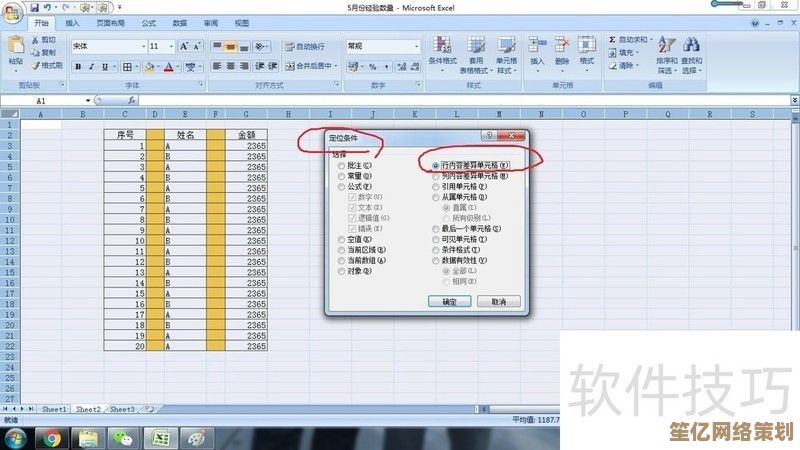Click the column G header
Image resolution: width=800 pixels, height=450 pixels.
click(246, 114)
